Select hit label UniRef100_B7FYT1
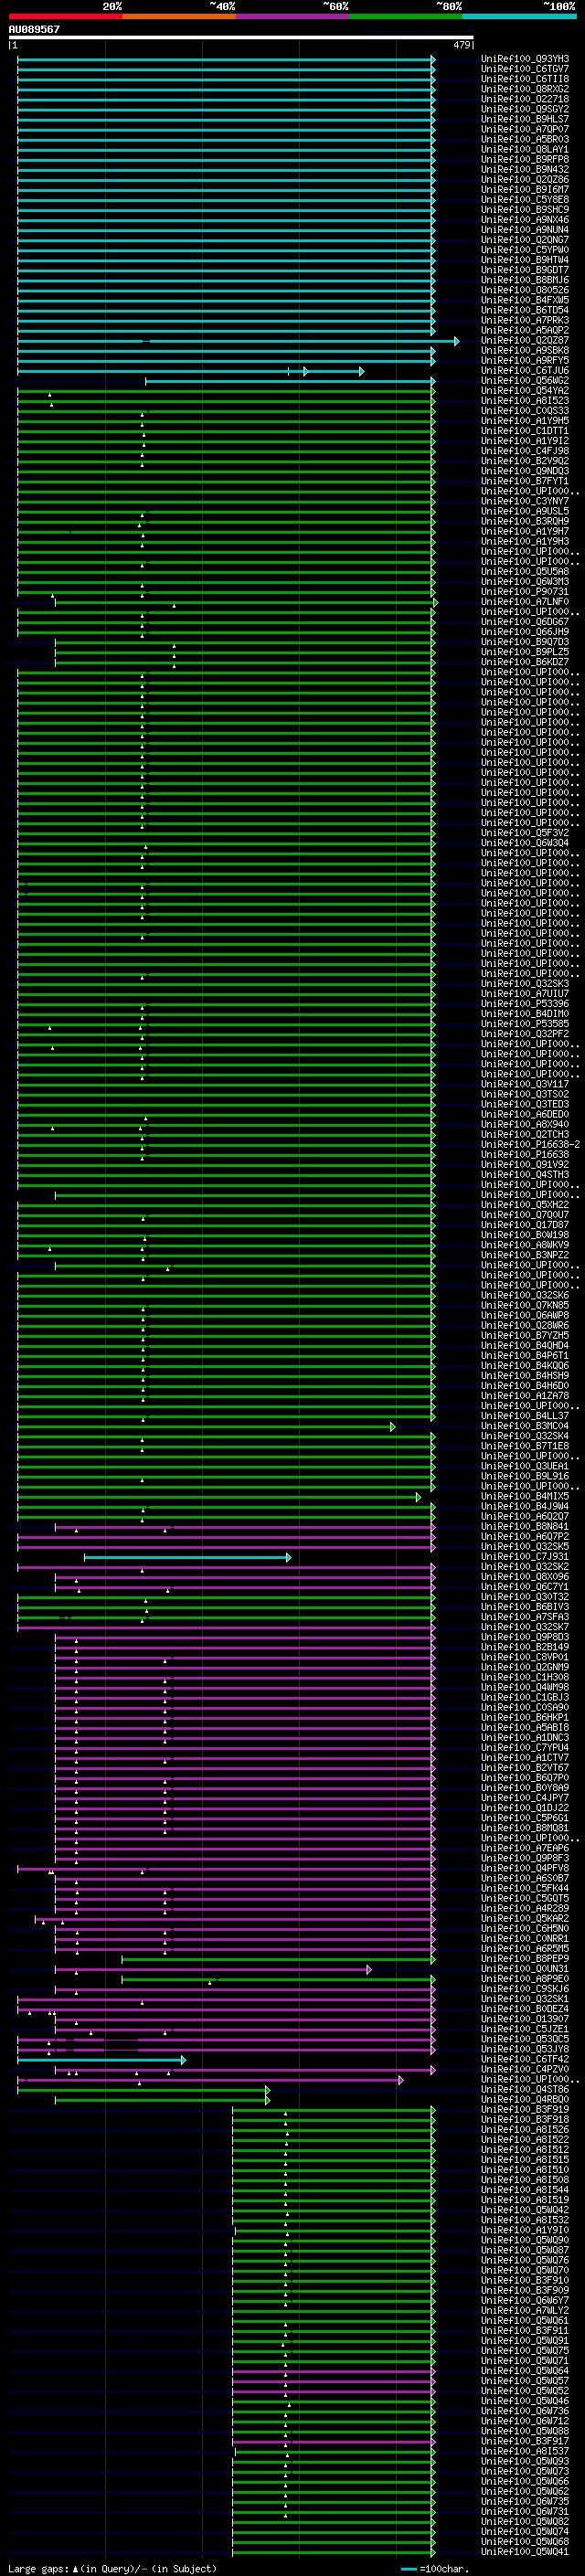The height and width of the screenshot is (2576, 585). [525, 481]
